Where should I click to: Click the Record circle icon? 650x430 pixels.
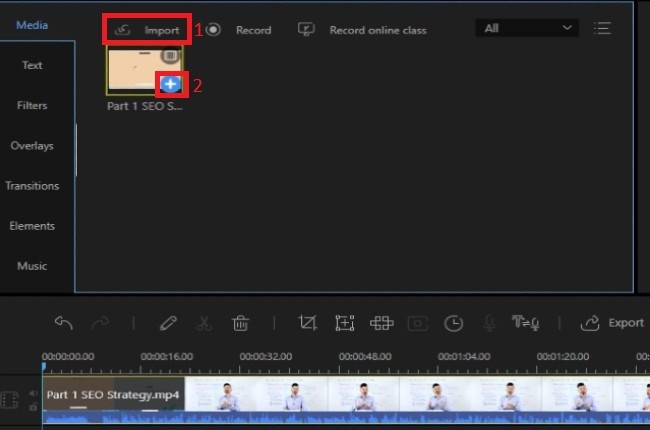click(x=213, y=30)
